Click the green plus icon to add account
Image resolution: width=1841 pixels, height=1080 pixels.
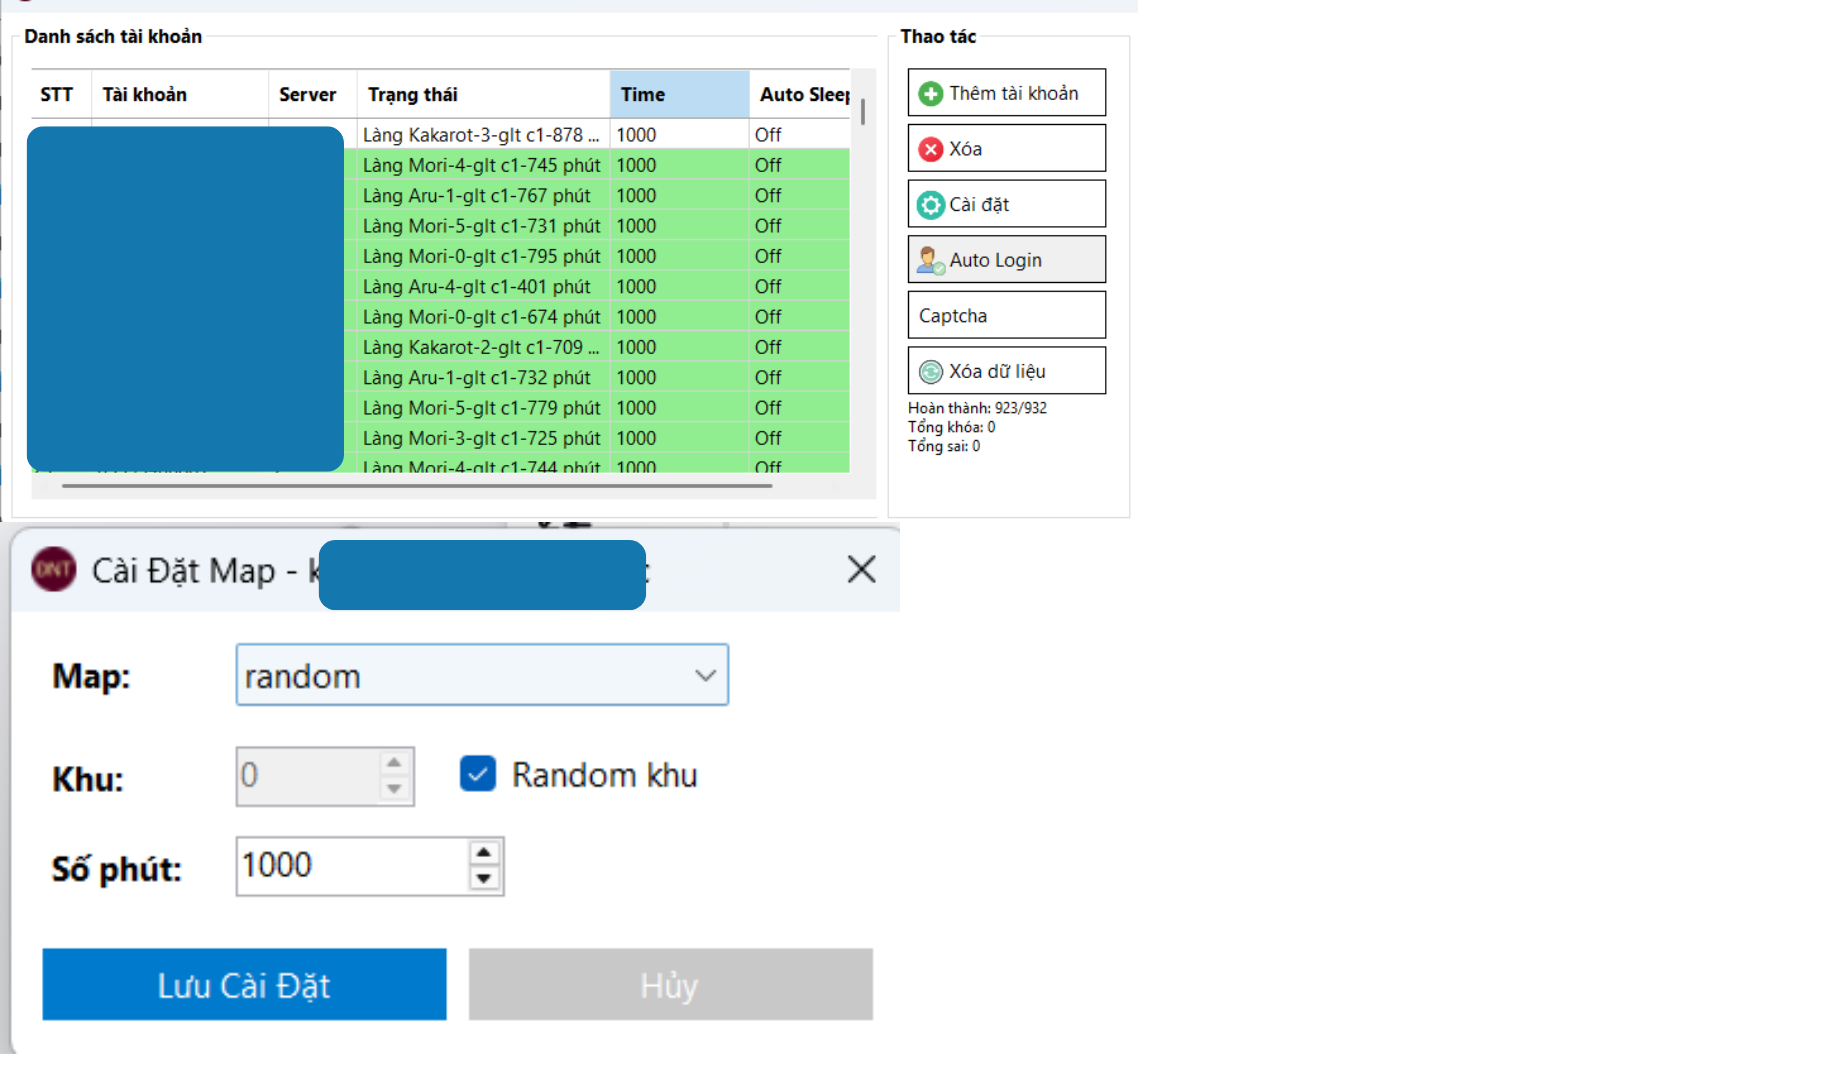931,91
